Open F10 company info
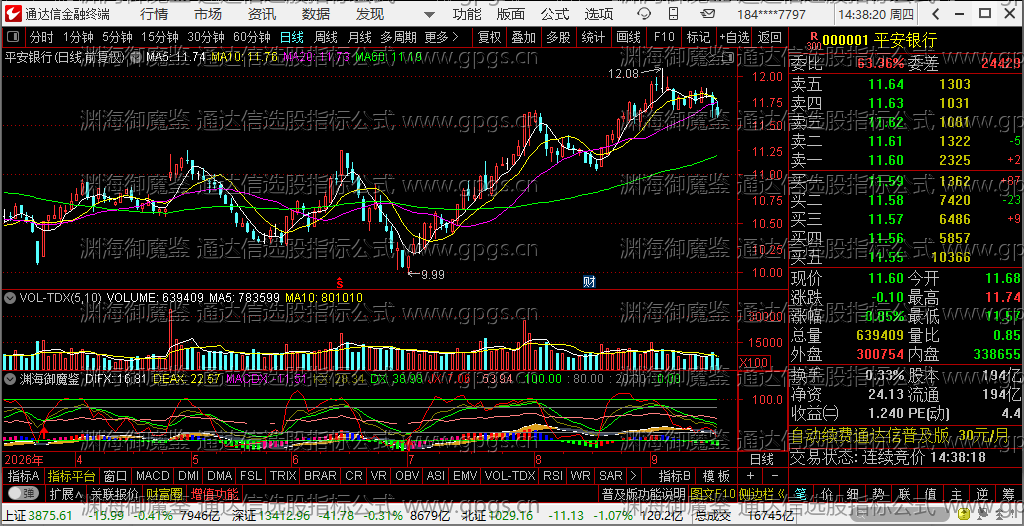Image resolution: width=1024 pixels, height=526 pixels. (x=664, y=37)
